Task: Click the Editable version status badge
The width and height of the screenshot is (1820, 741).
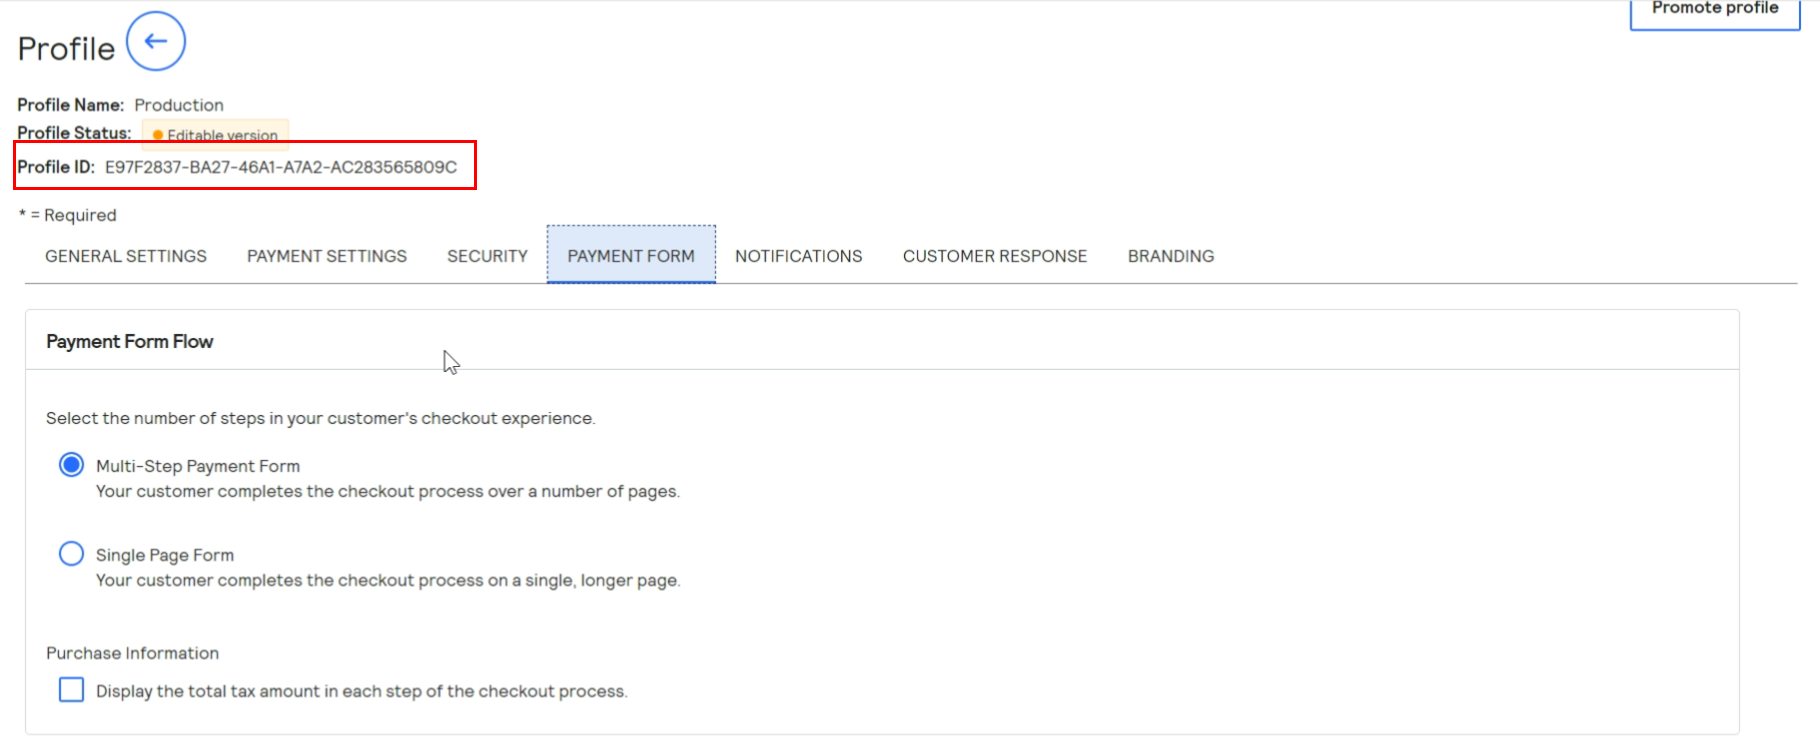Action: pyautogui.click(x=215, y=135)
